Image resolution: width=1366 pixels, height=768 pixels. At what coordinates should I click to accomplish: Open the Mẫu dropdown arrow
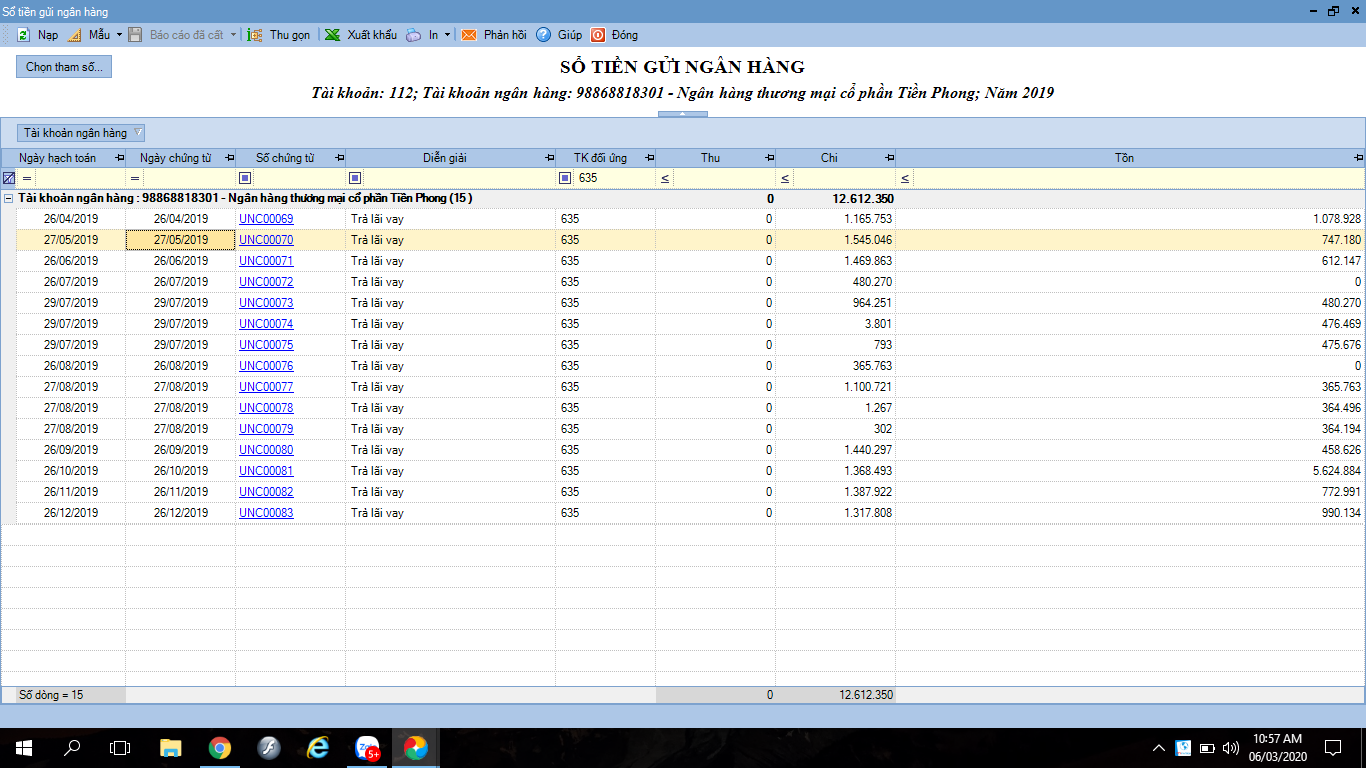point(119,35)
